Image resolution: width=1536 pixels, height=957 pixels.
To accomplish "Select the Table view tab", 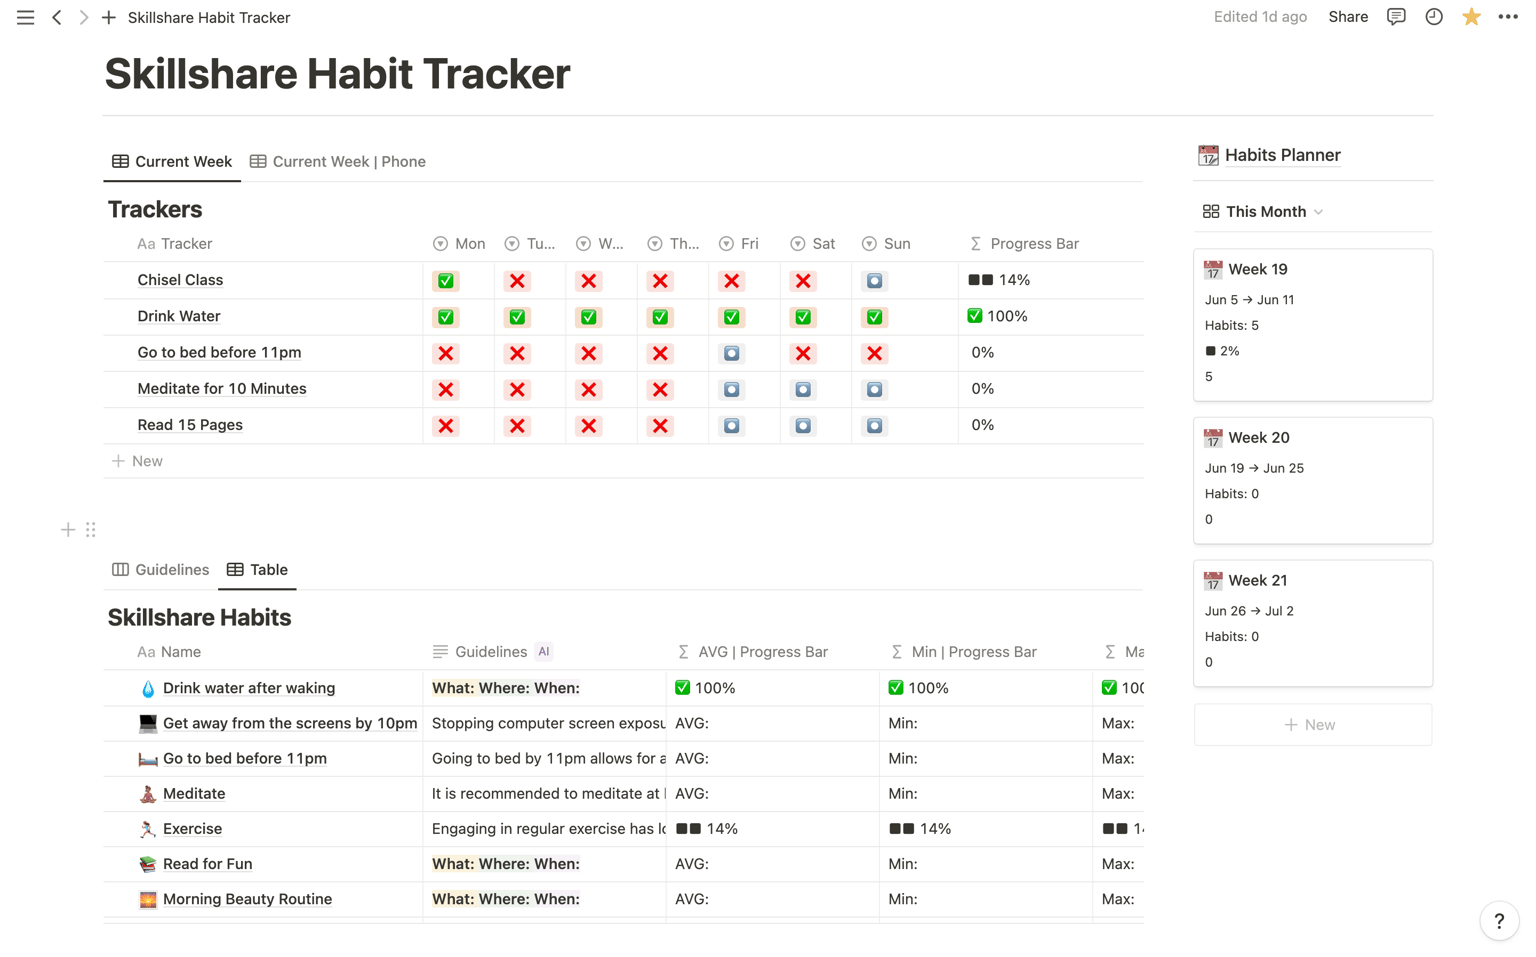I will (x=257, y=570).
